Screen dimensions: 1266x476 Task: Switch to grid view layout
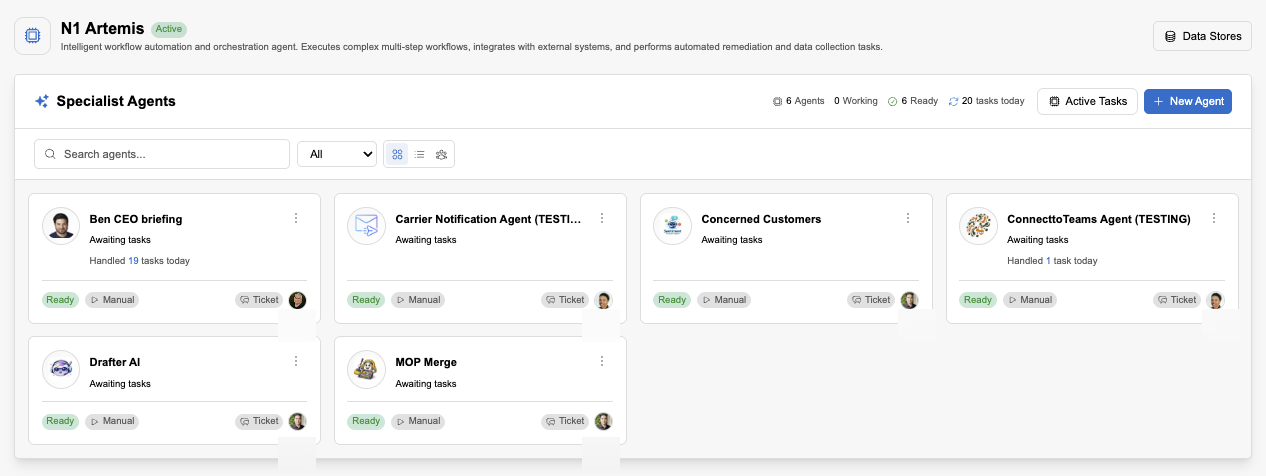coord(398,154)
